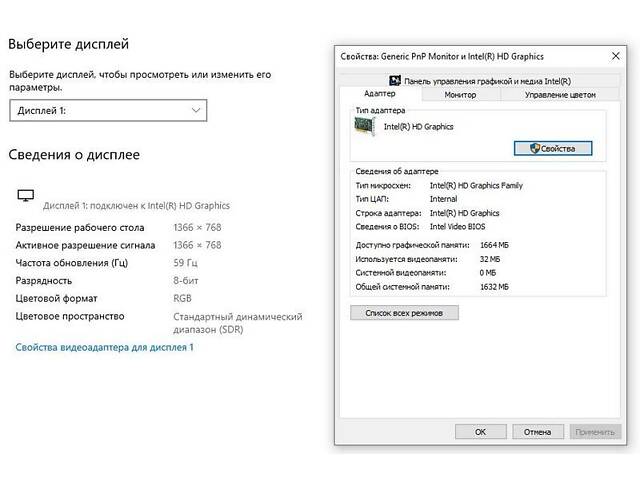
Task: Click the Список всех режимов button
Action: click(x=405, y=313)
